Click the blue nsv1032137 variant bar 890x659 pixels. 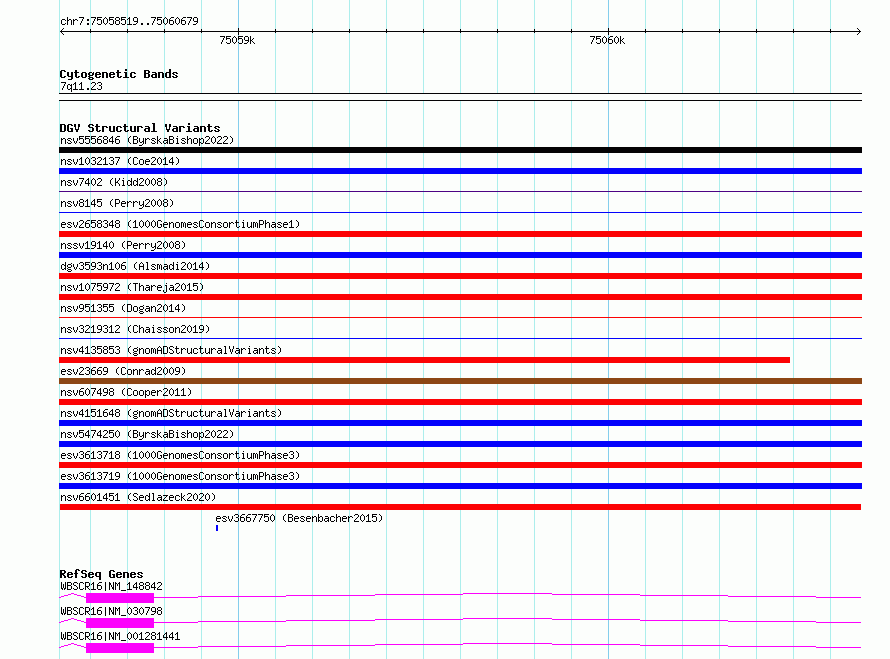[460, 171]
